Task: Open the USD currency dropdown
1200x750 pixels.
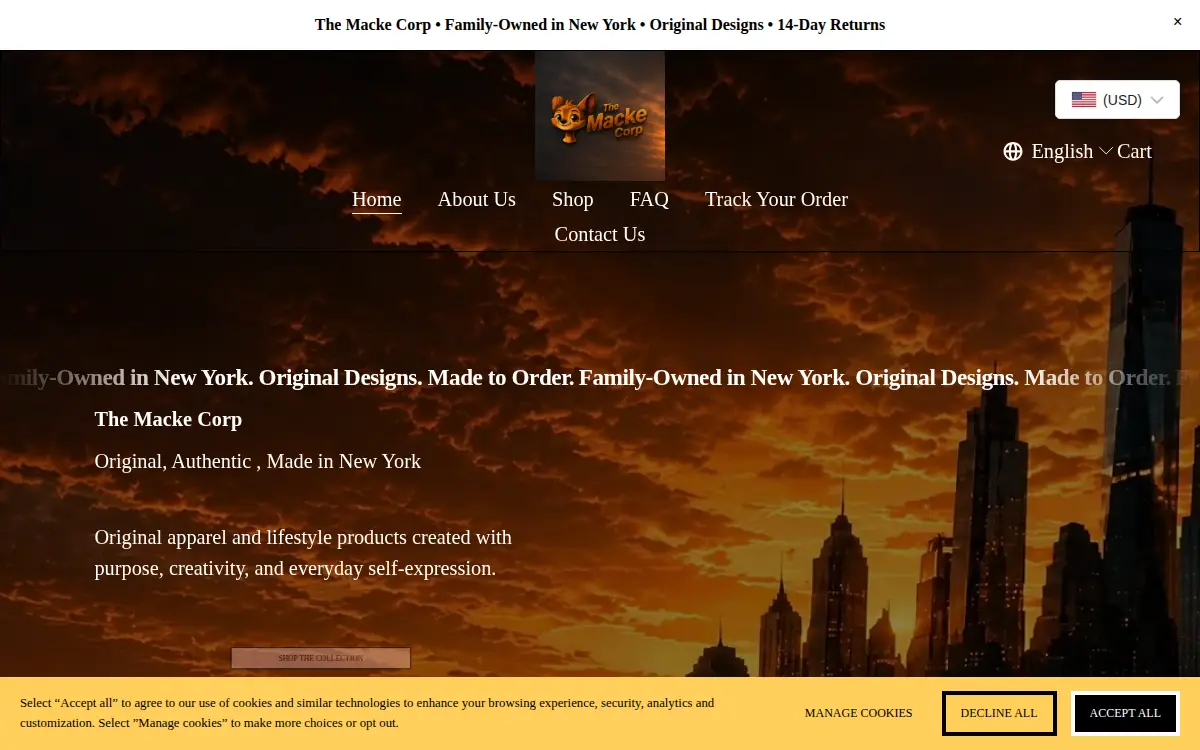Action: (1117, 100)
